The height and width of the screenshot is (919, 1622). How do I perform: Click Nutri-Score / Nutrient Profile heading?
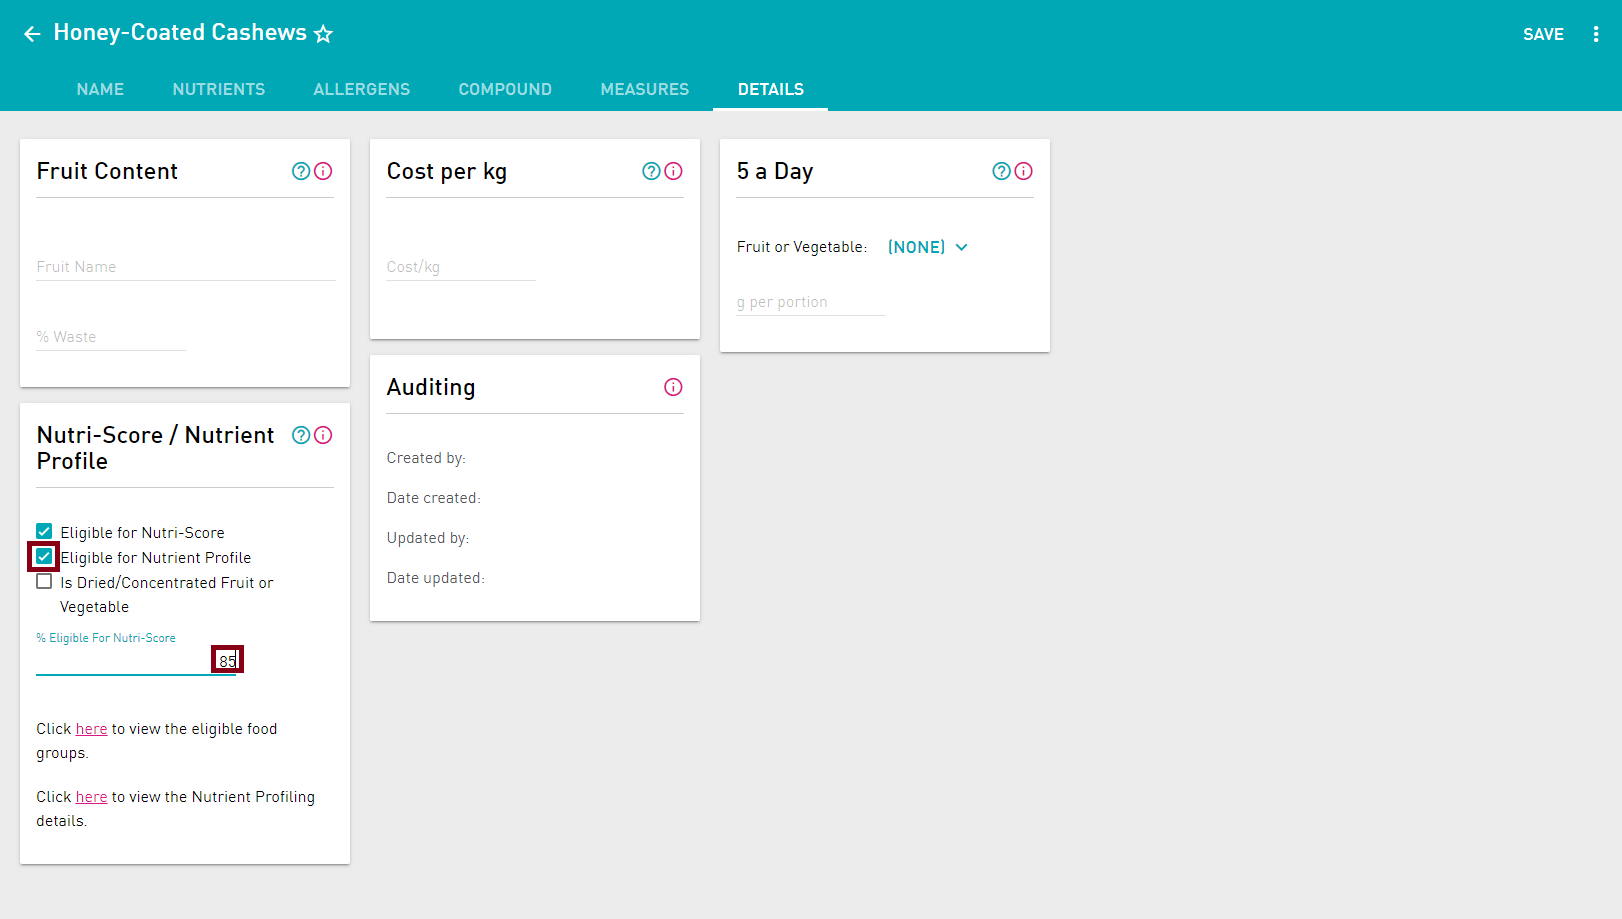click(155, 448)
